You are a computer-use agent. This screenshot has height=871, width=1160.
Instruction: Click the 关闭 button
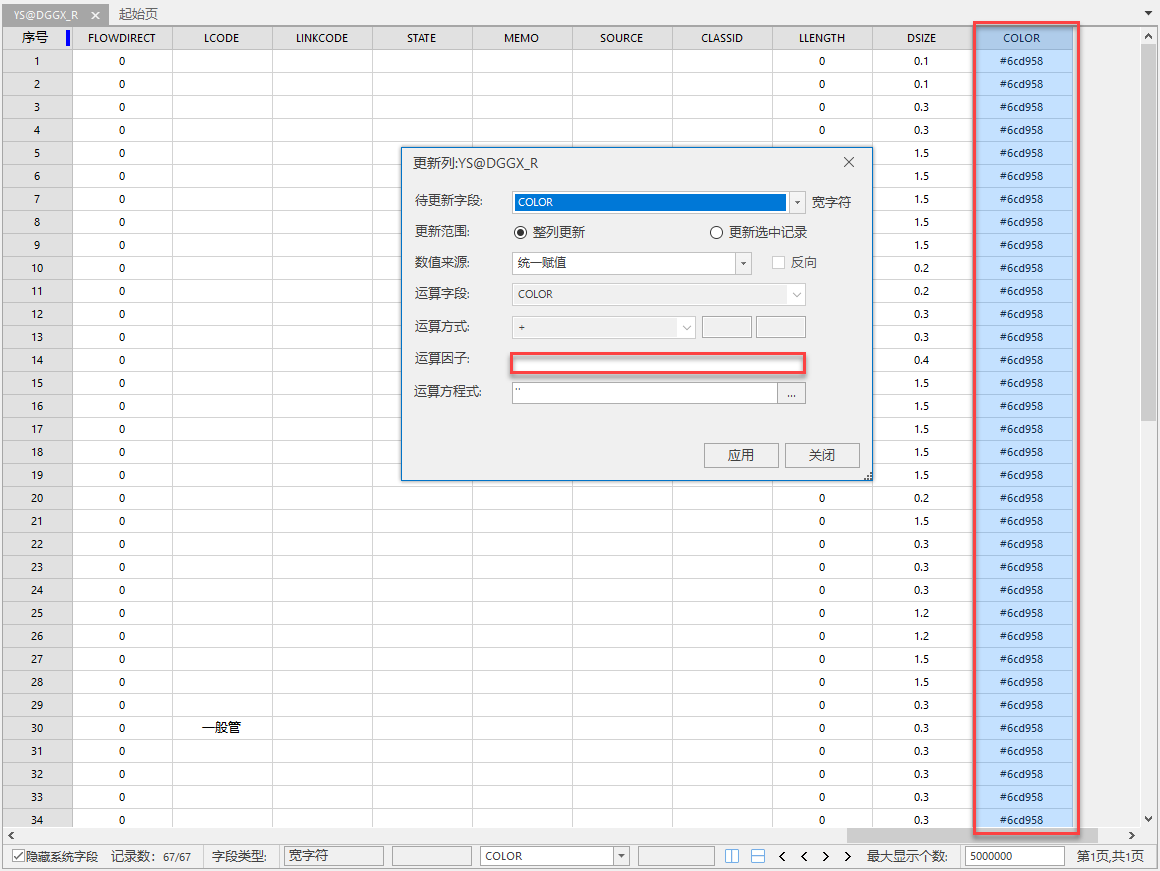point(822,455)
